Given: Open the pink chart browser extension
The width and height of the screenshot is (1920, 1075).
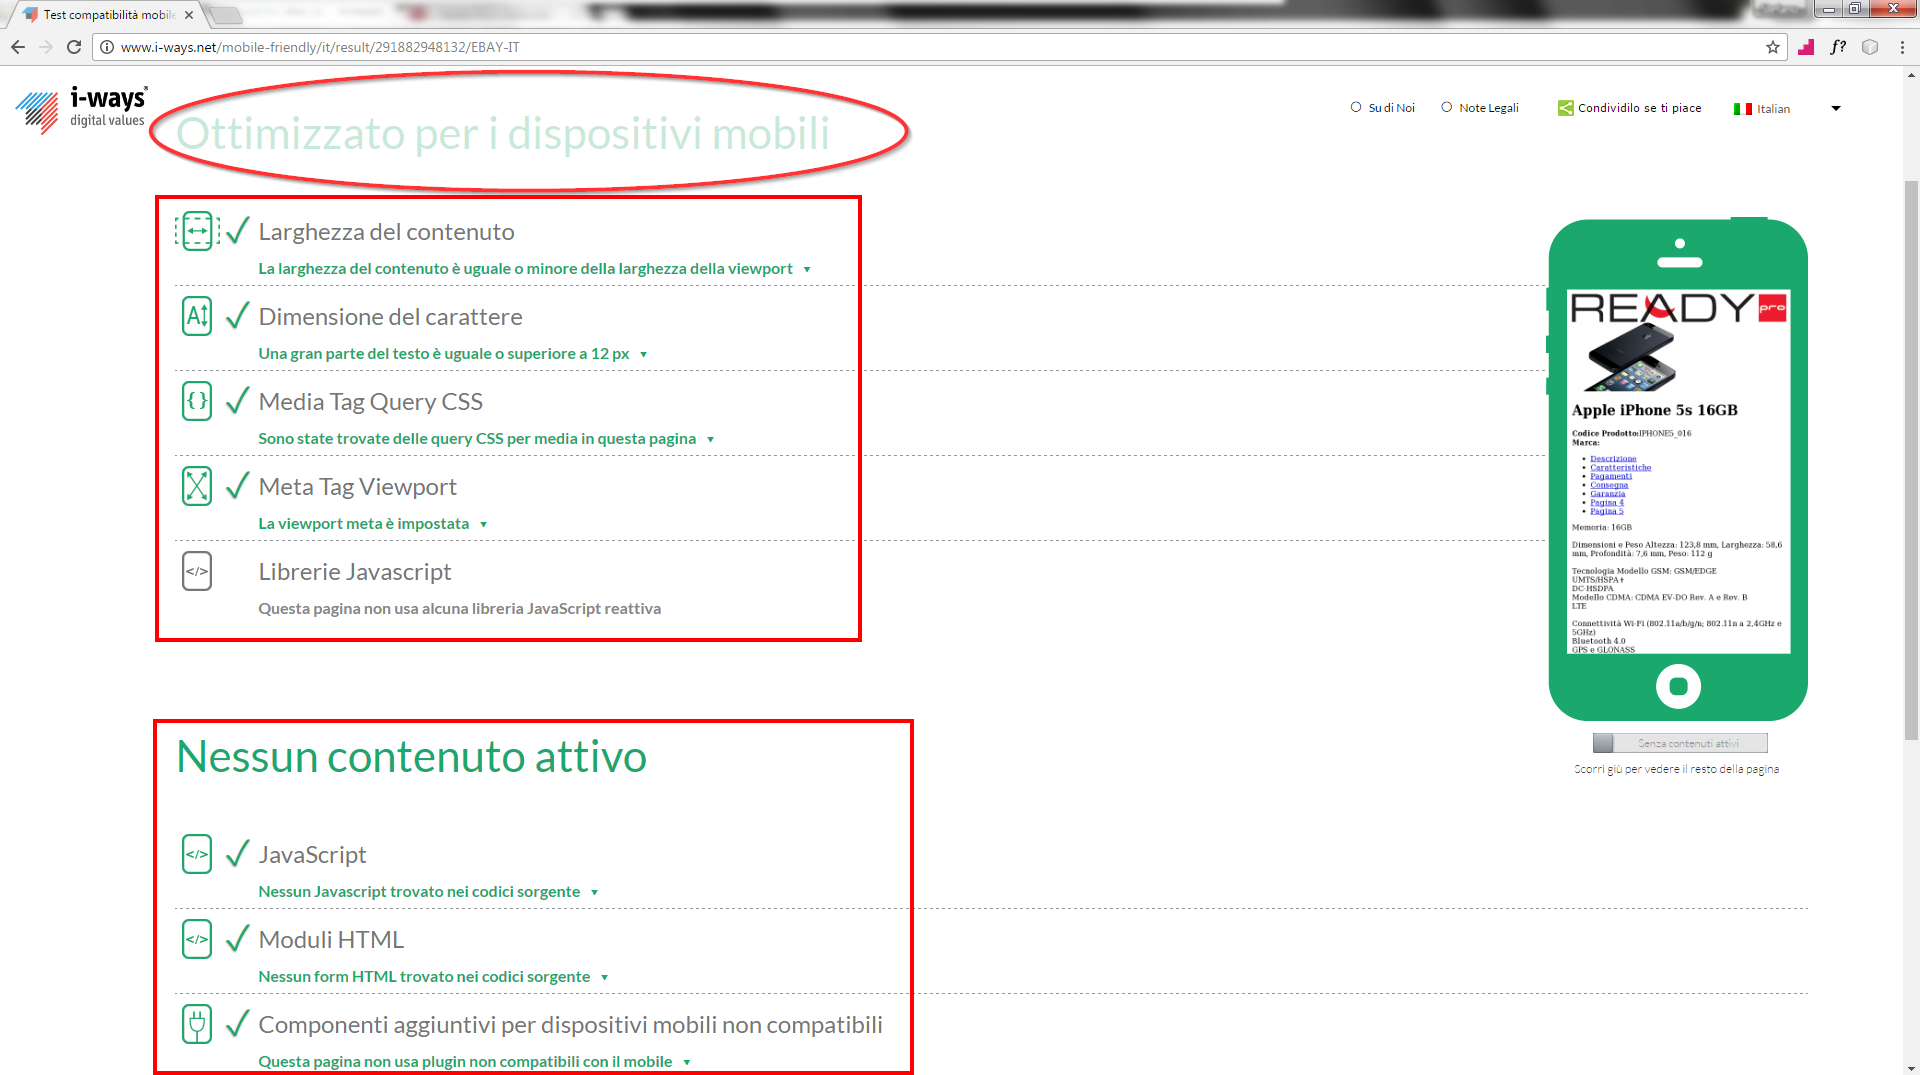Looking at the screenshot, I should pos(1806,47).
